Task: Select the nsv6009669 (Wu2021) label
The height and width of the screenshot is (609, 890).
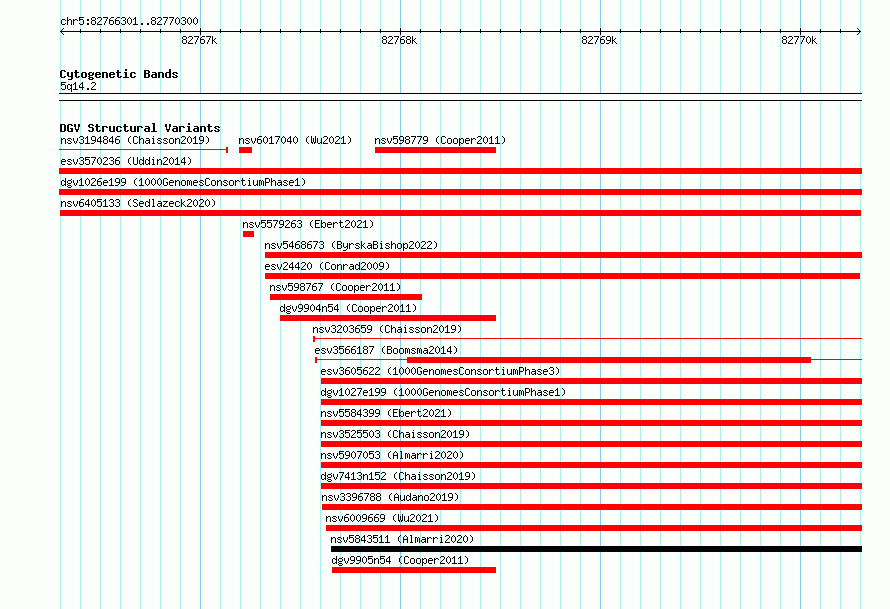Action: point(382,518)
